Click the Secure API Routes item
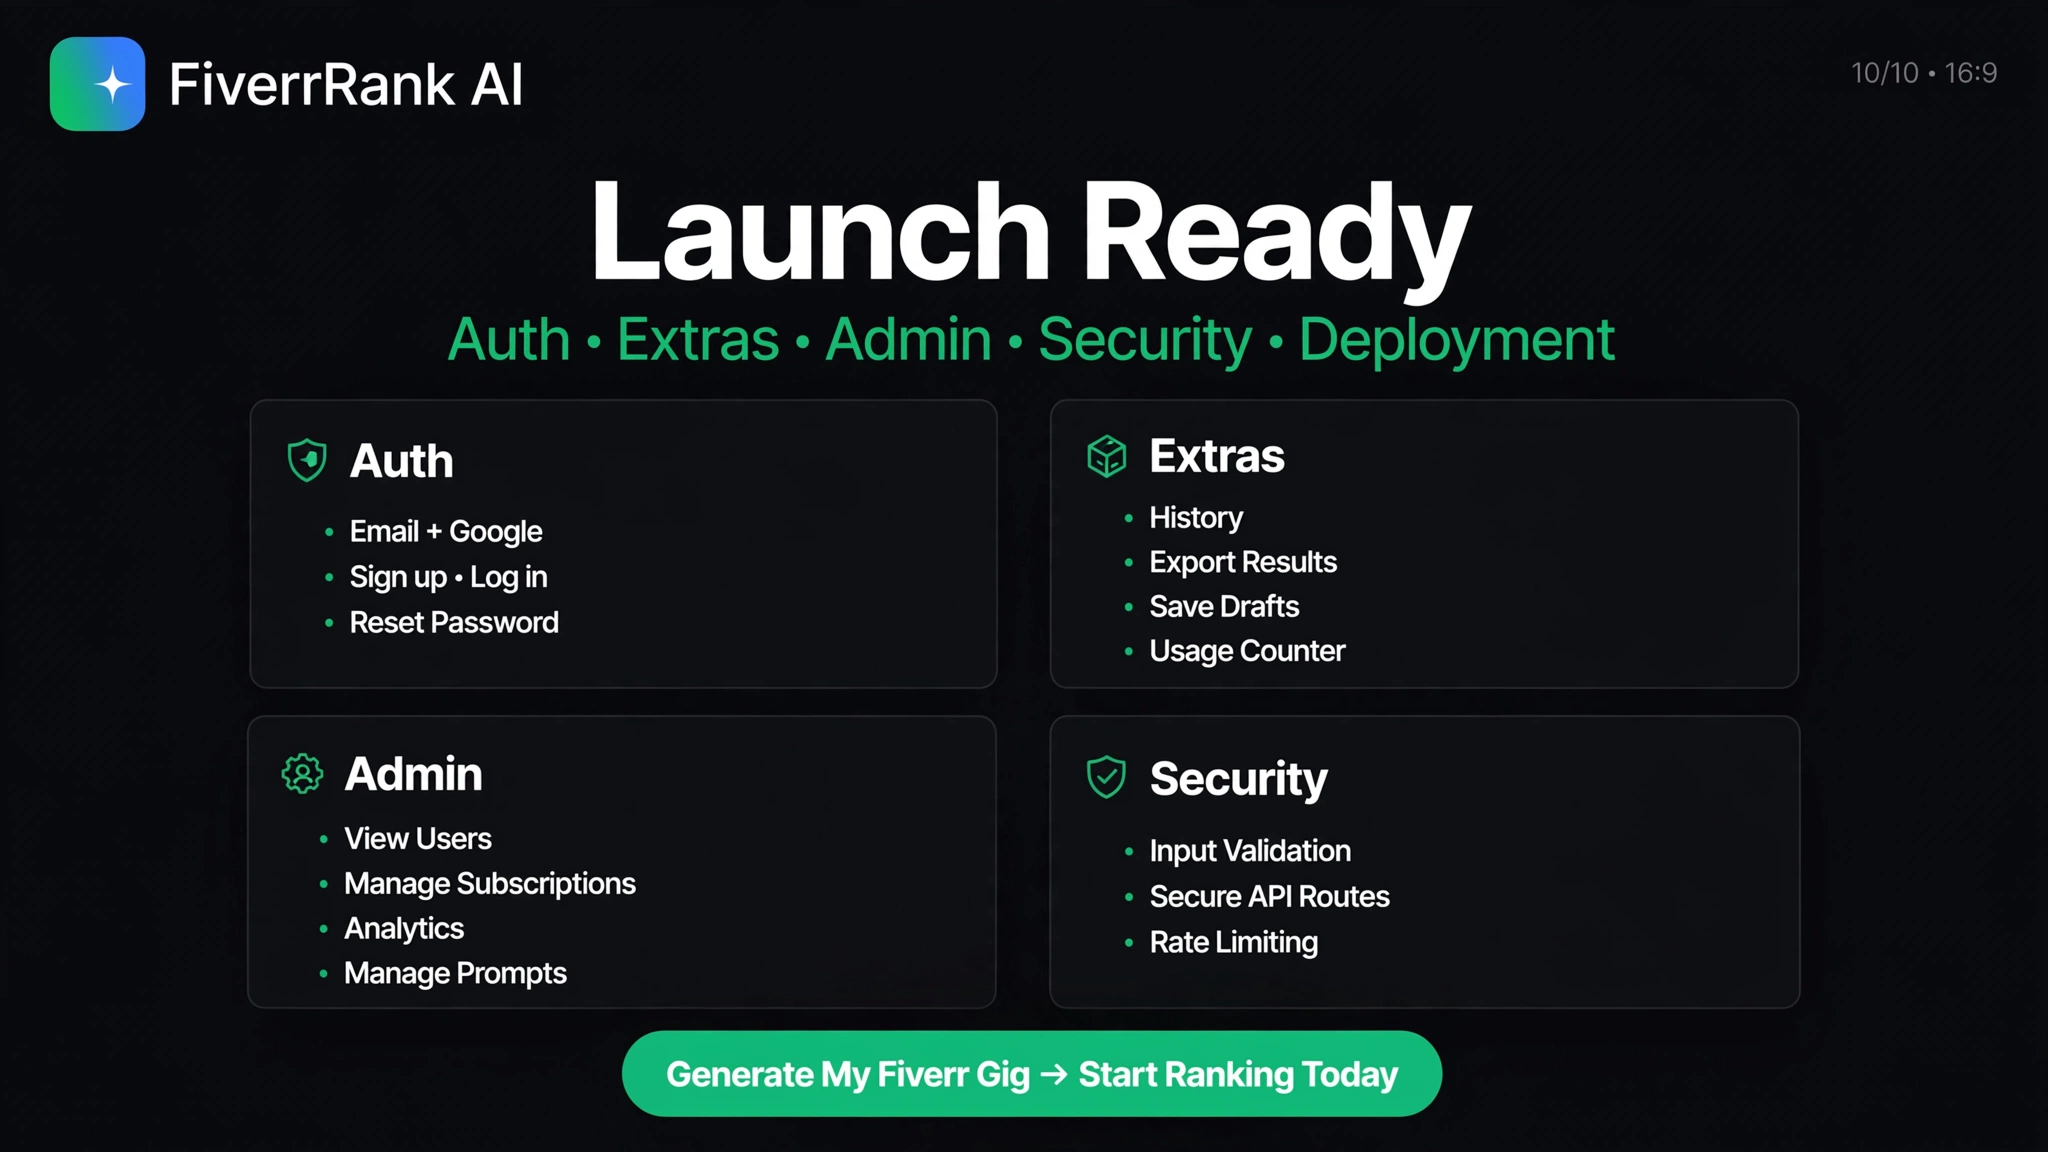 [1270, 897]
